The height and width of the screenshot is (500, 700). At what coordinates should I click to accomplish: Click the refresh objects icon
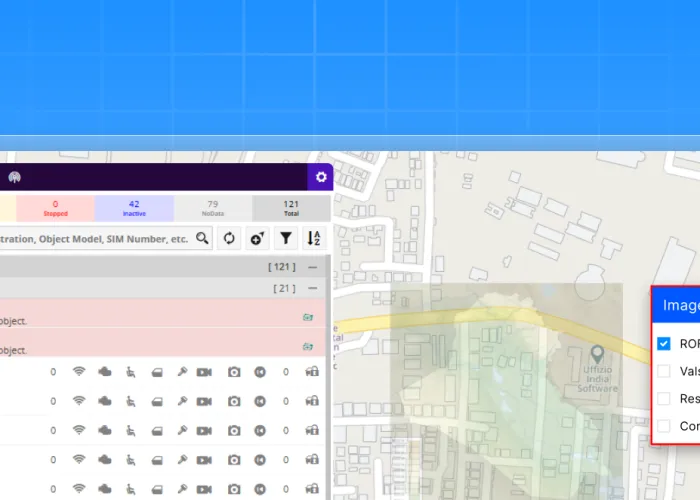click(x=229, y=238)
